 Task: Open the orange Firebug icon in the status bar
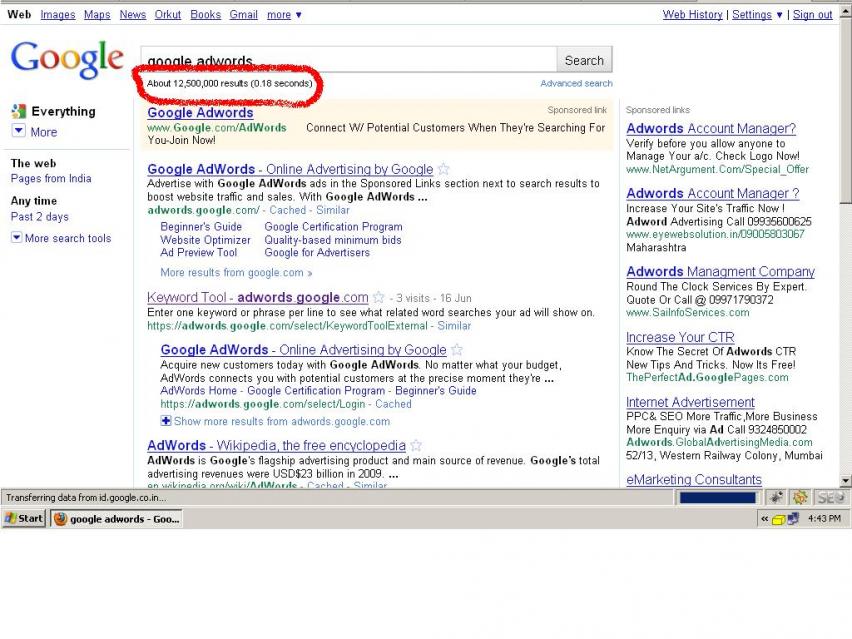[x=800, y=497]
